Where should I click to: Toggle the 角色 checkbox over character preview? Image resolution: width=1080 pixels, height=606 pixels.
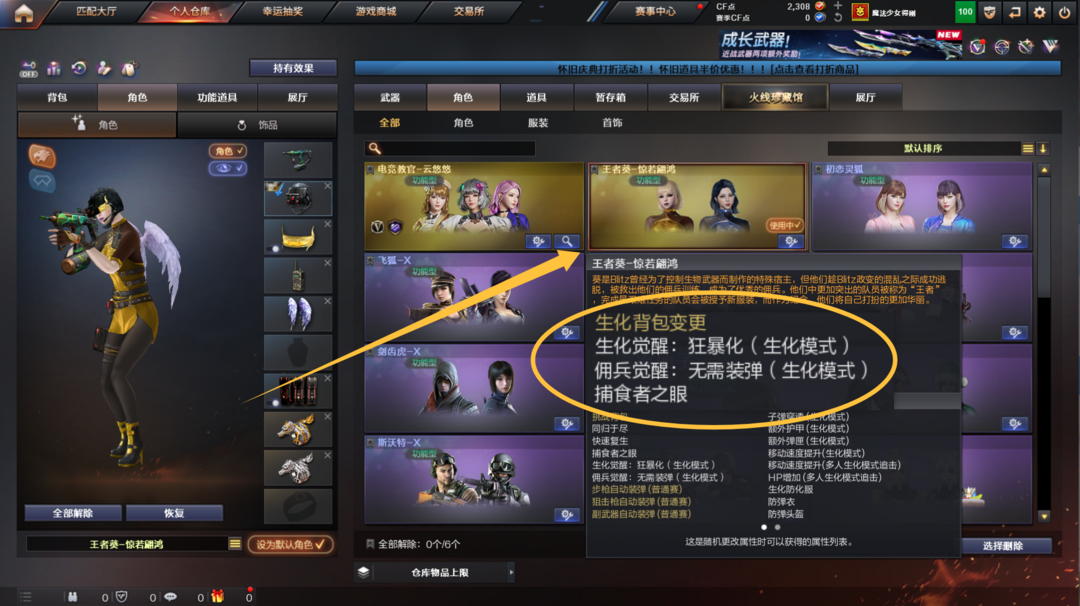(x=228, y=151)
